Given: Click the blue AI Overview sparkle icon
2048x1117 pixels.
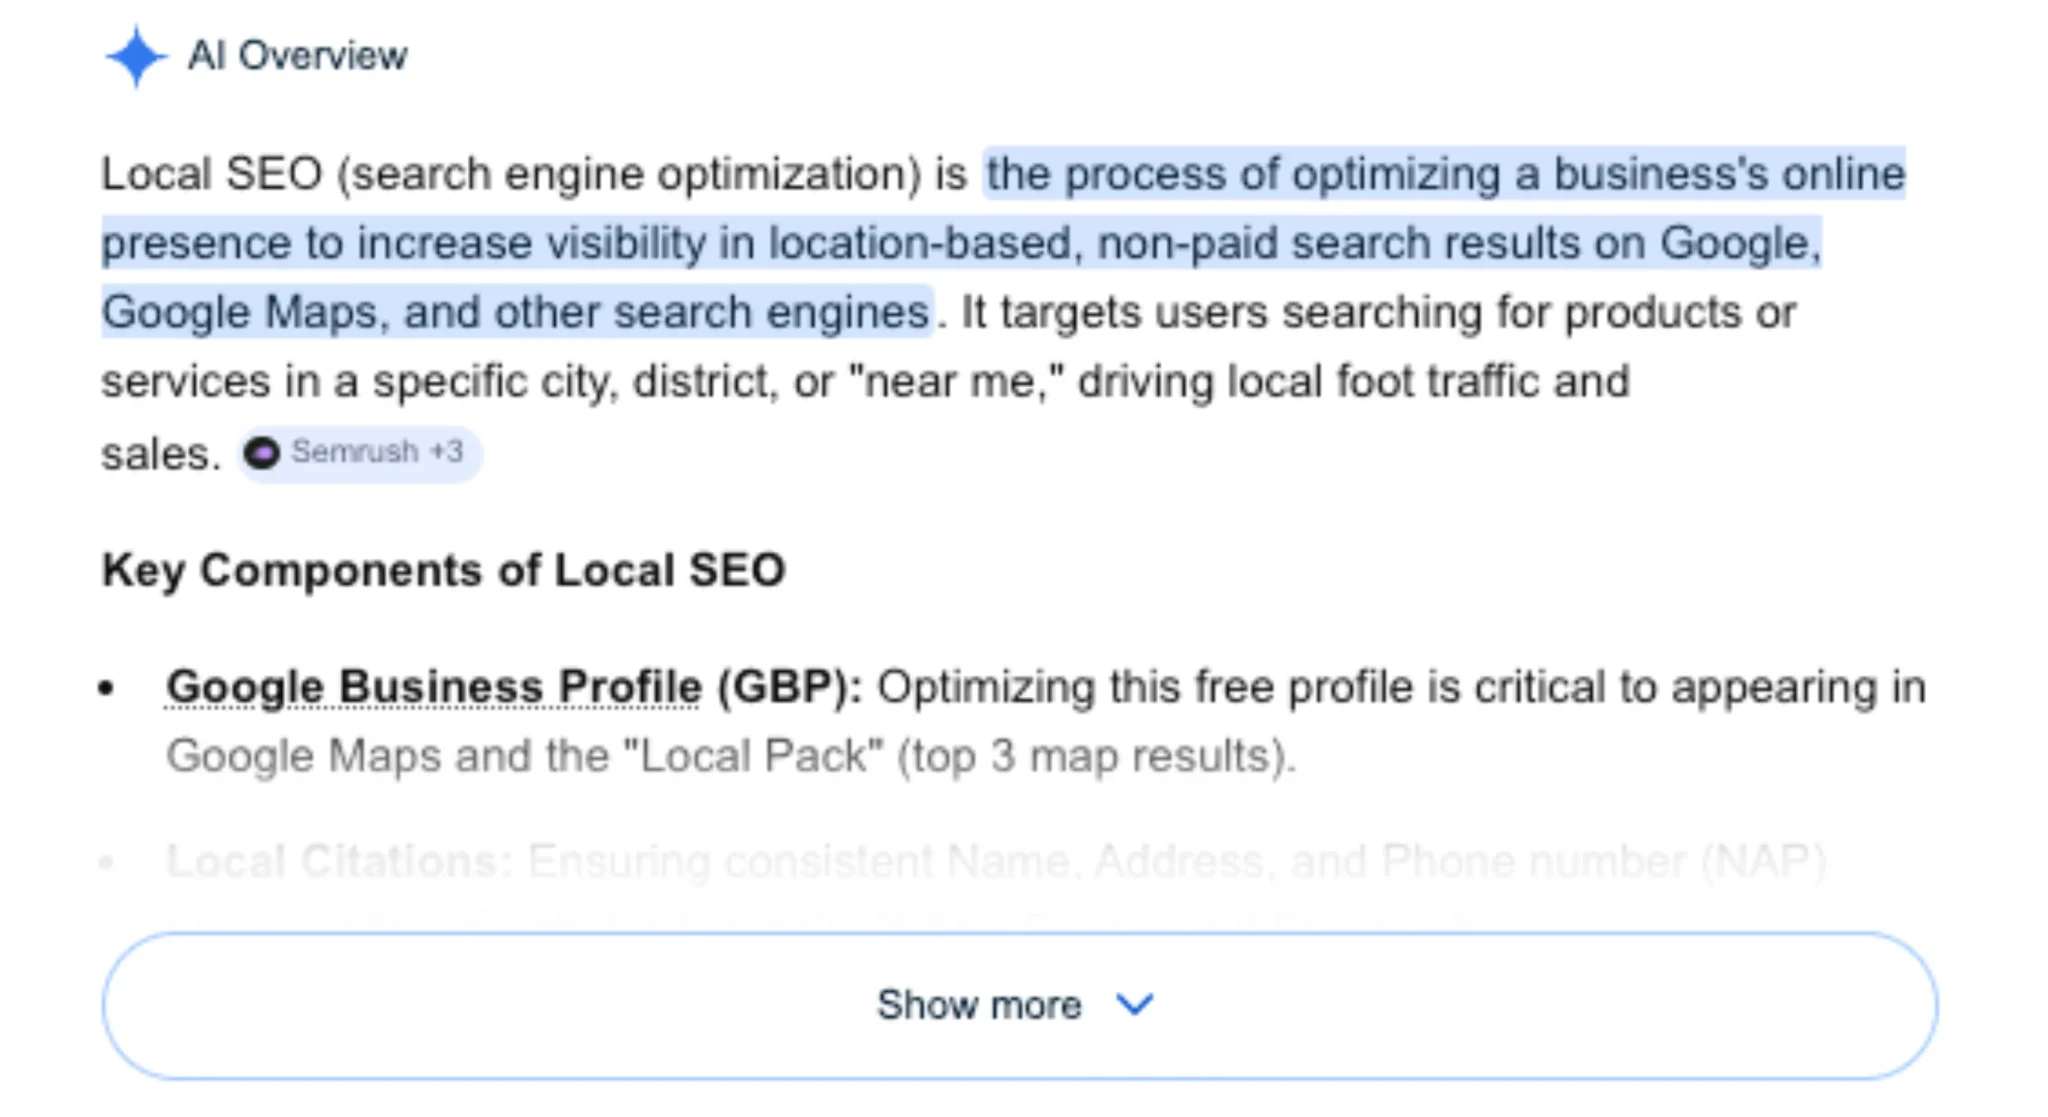Looking at the screenshot, I should click(135, 57).
